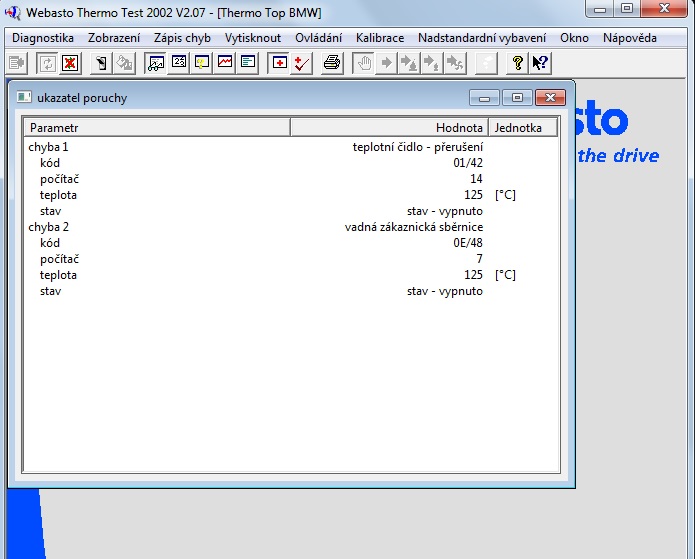The height and width of the screenshot is (559, 695).
Task: Open the Ovládání menu
Action: pyautogui.click(x=318, y=38)
